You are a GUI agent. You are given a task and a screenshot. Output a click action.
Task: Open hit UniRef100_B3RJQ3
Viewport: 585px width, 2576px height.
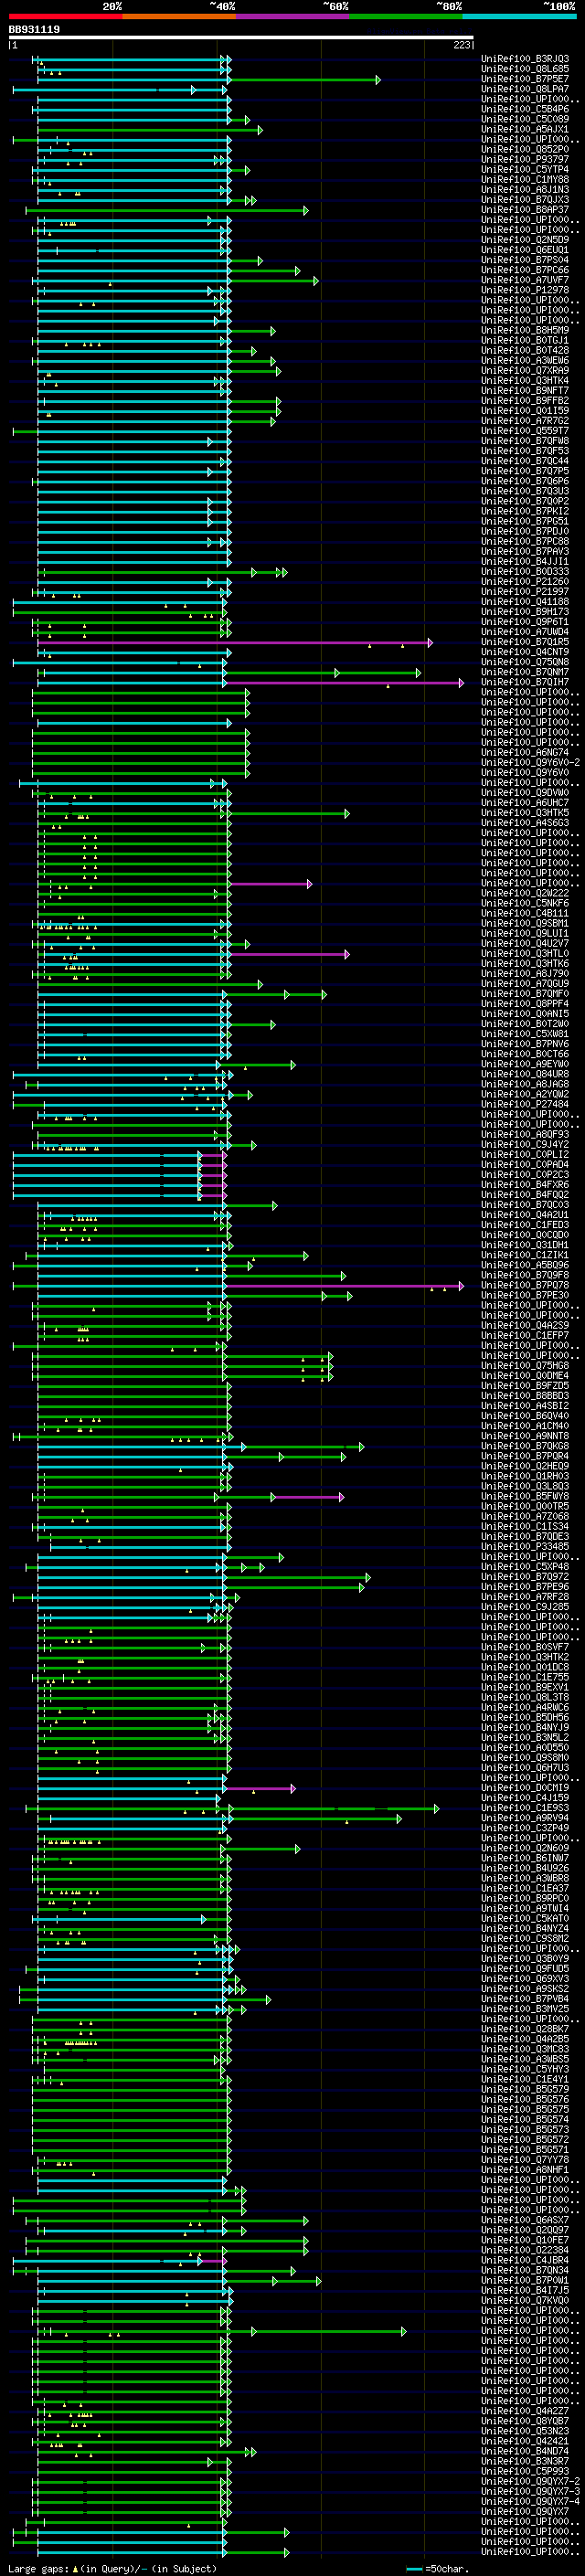point(525,59)
